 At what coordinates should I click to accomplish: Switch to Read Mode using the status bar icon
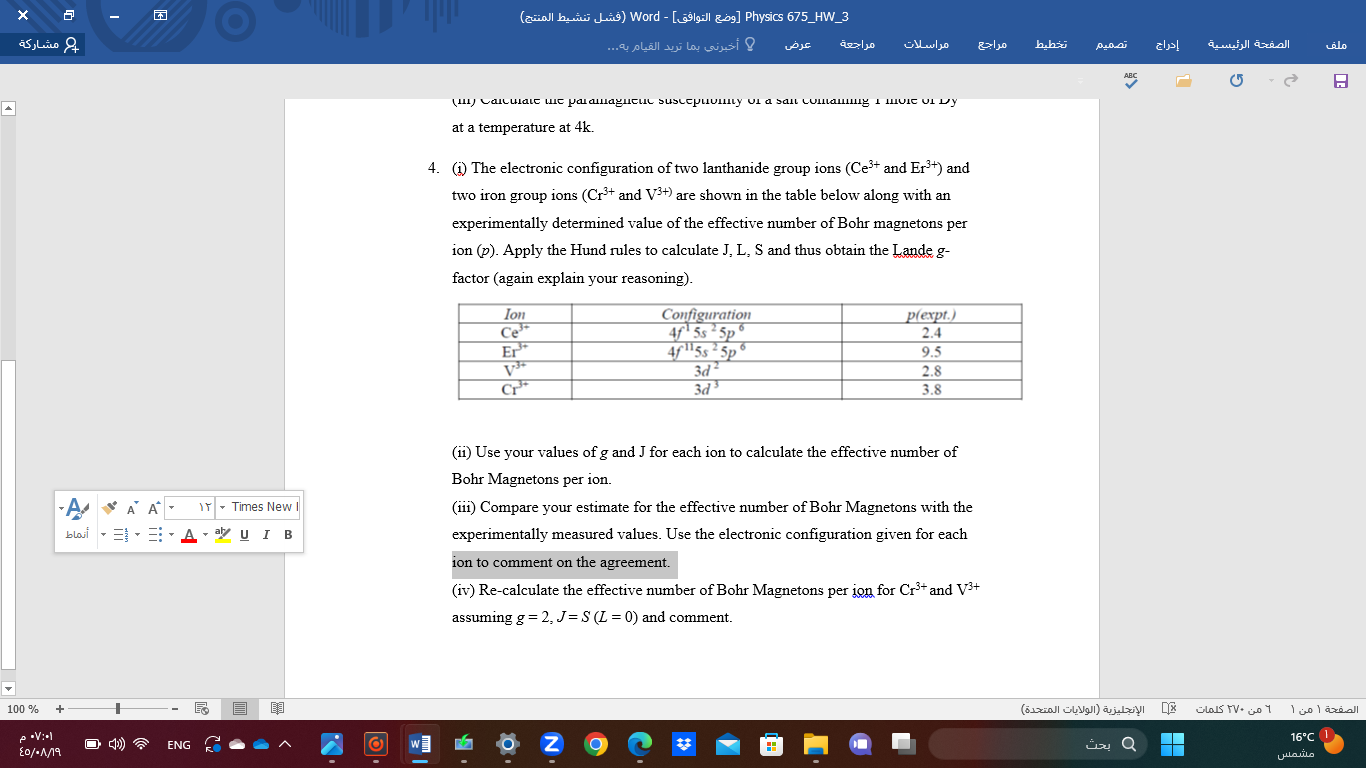click(x=276, y=707)
